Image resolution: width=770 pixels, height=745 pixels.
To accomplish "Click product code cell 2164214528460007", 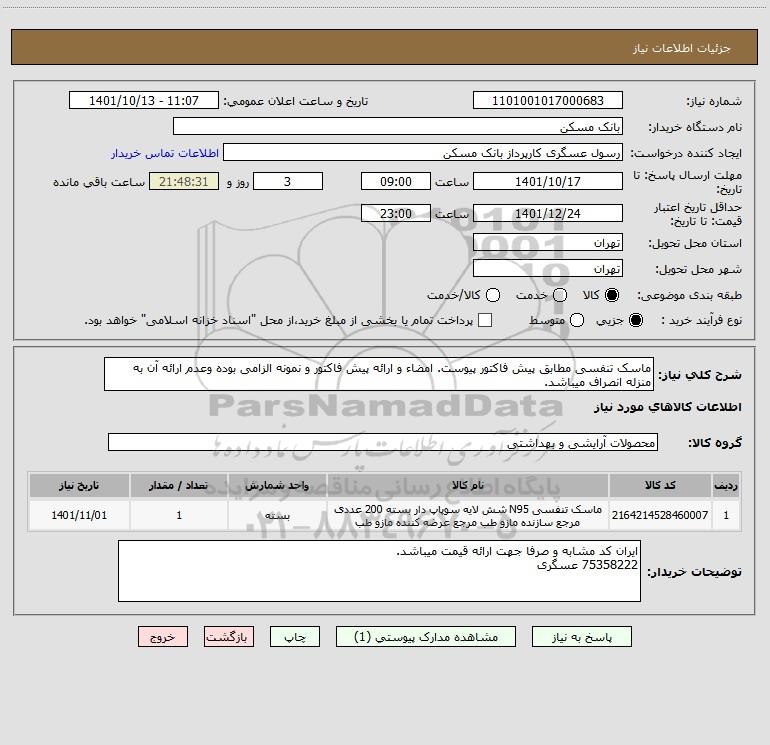I will pos(660,515).
